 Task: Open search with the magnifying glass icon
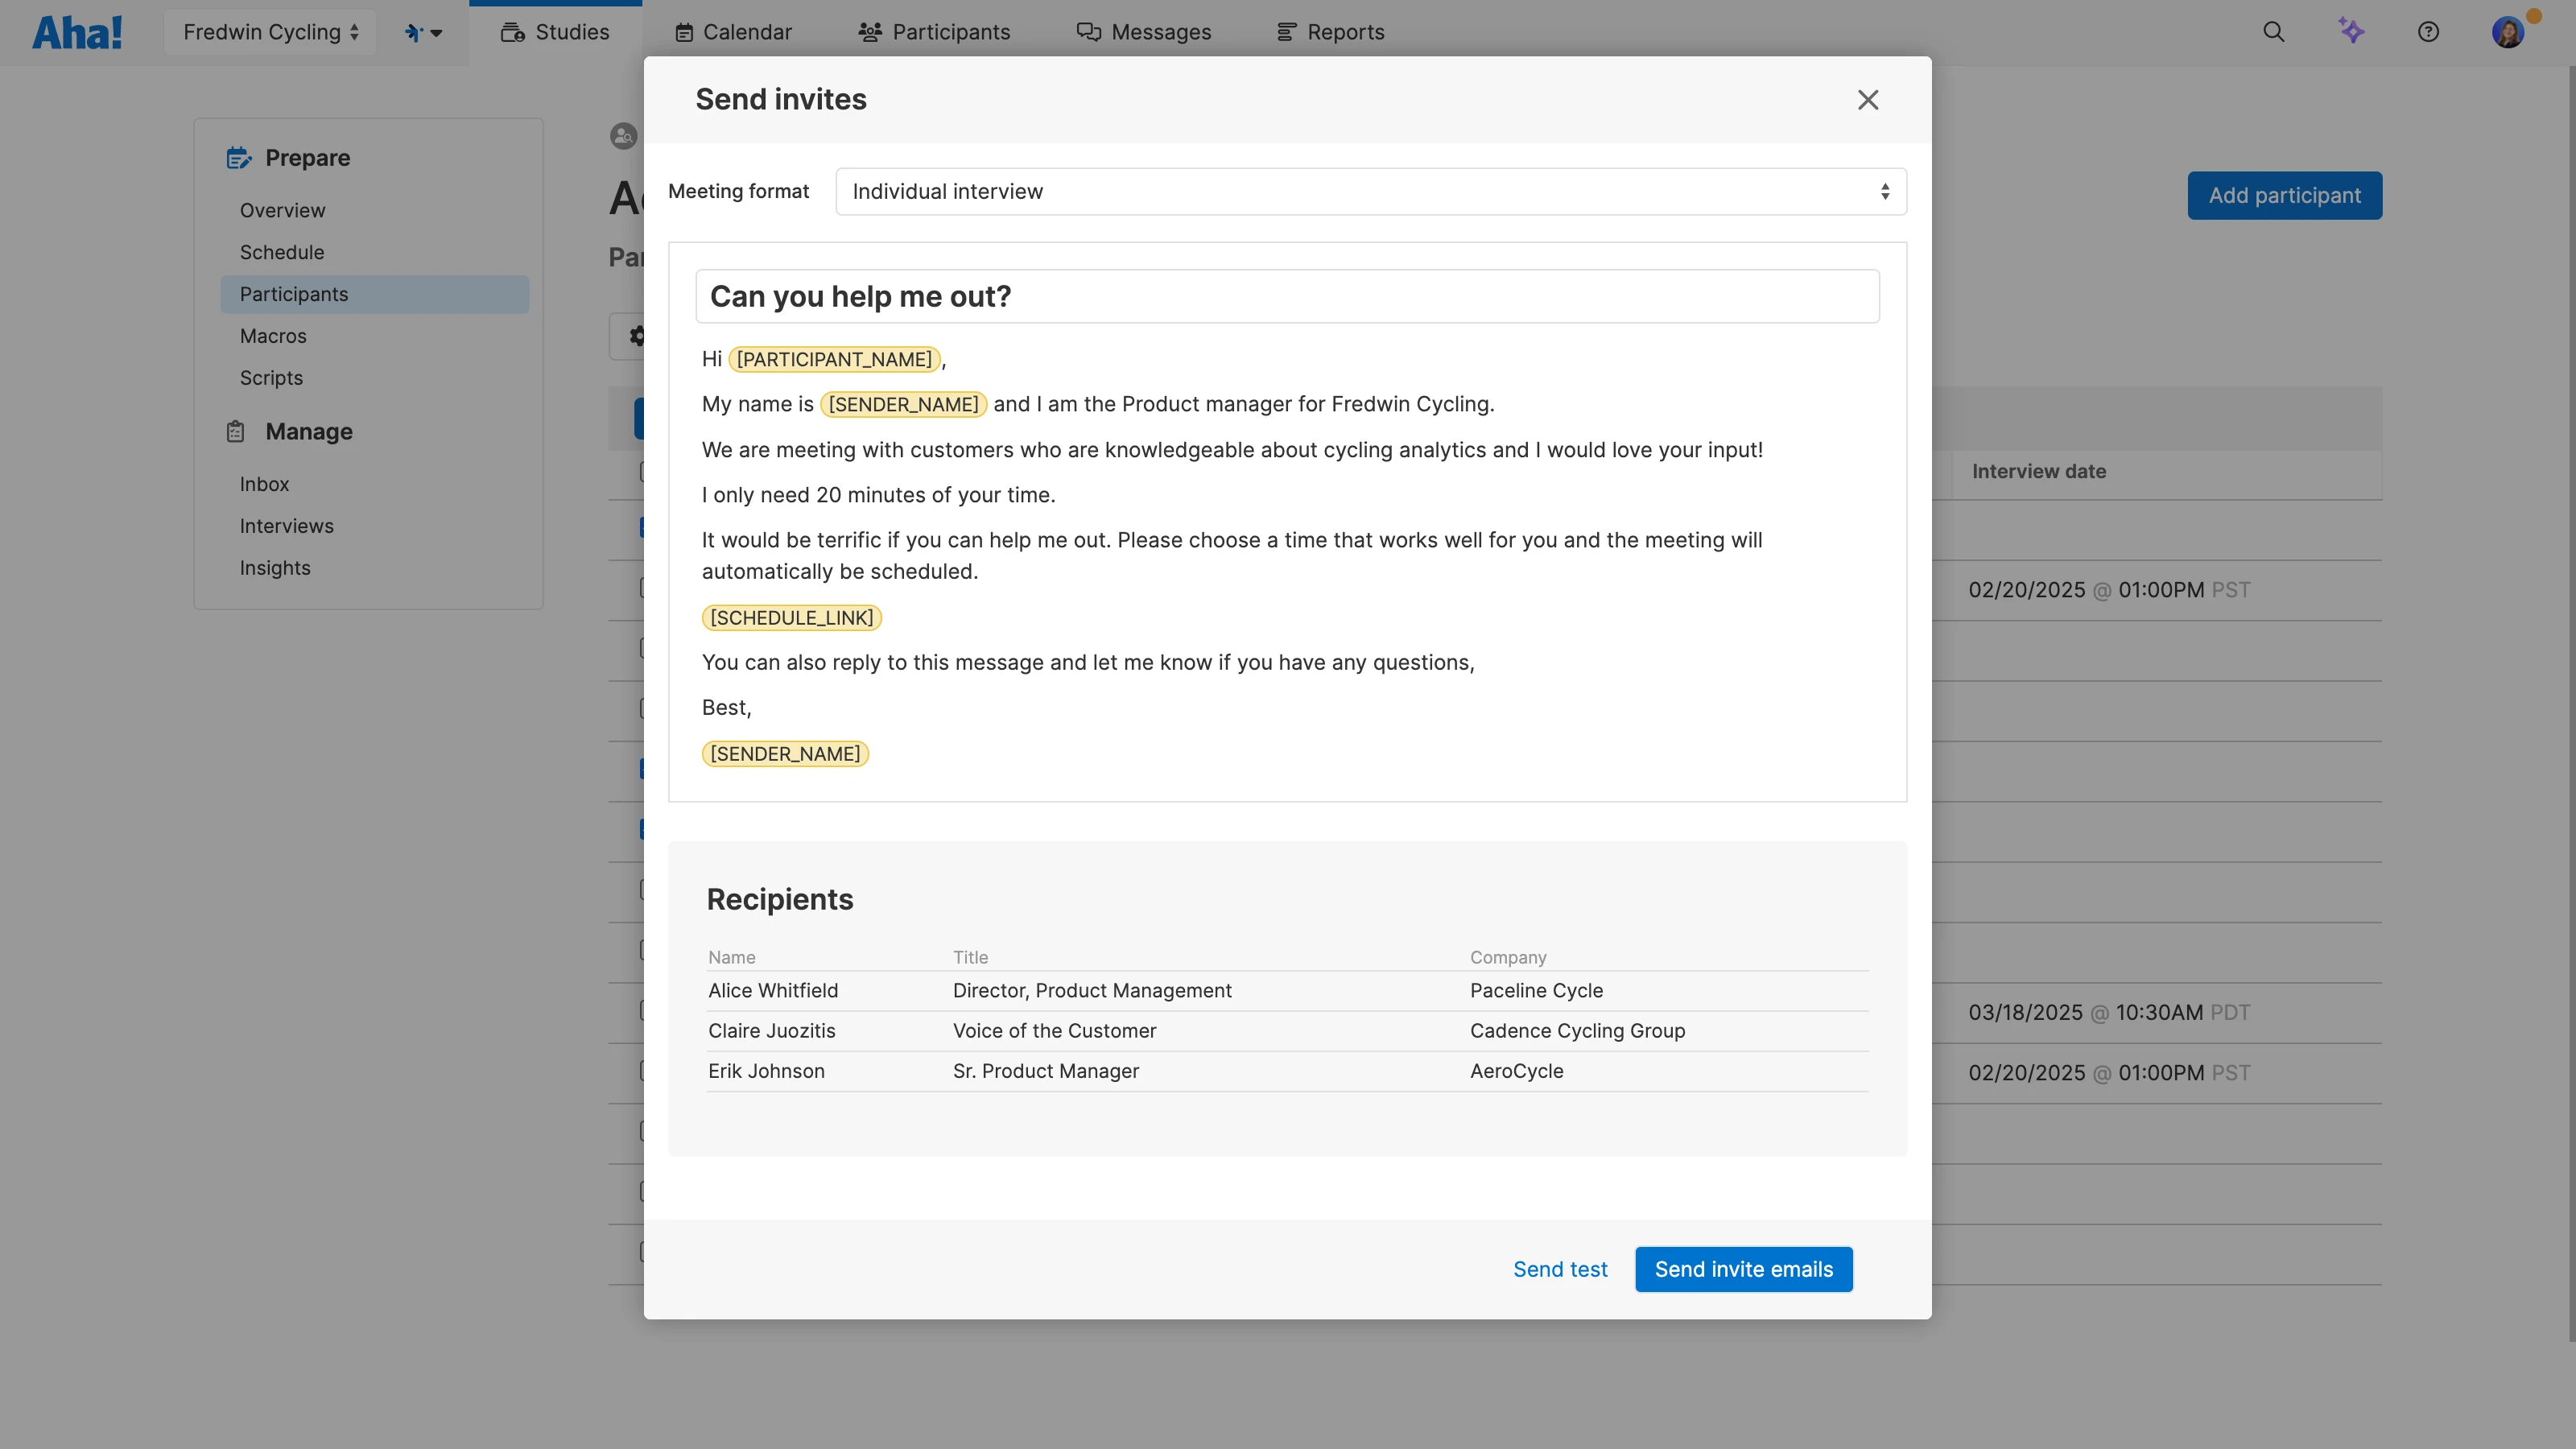click(x=2273, y=31)
